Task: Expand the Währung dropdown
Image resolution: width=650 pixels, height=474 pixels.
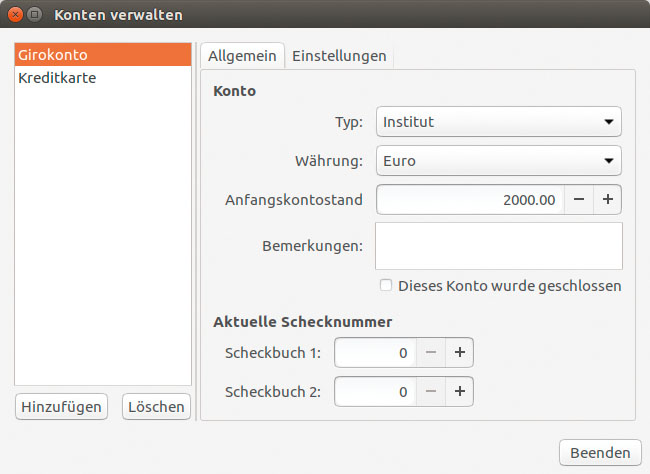Action: [498, 160]
